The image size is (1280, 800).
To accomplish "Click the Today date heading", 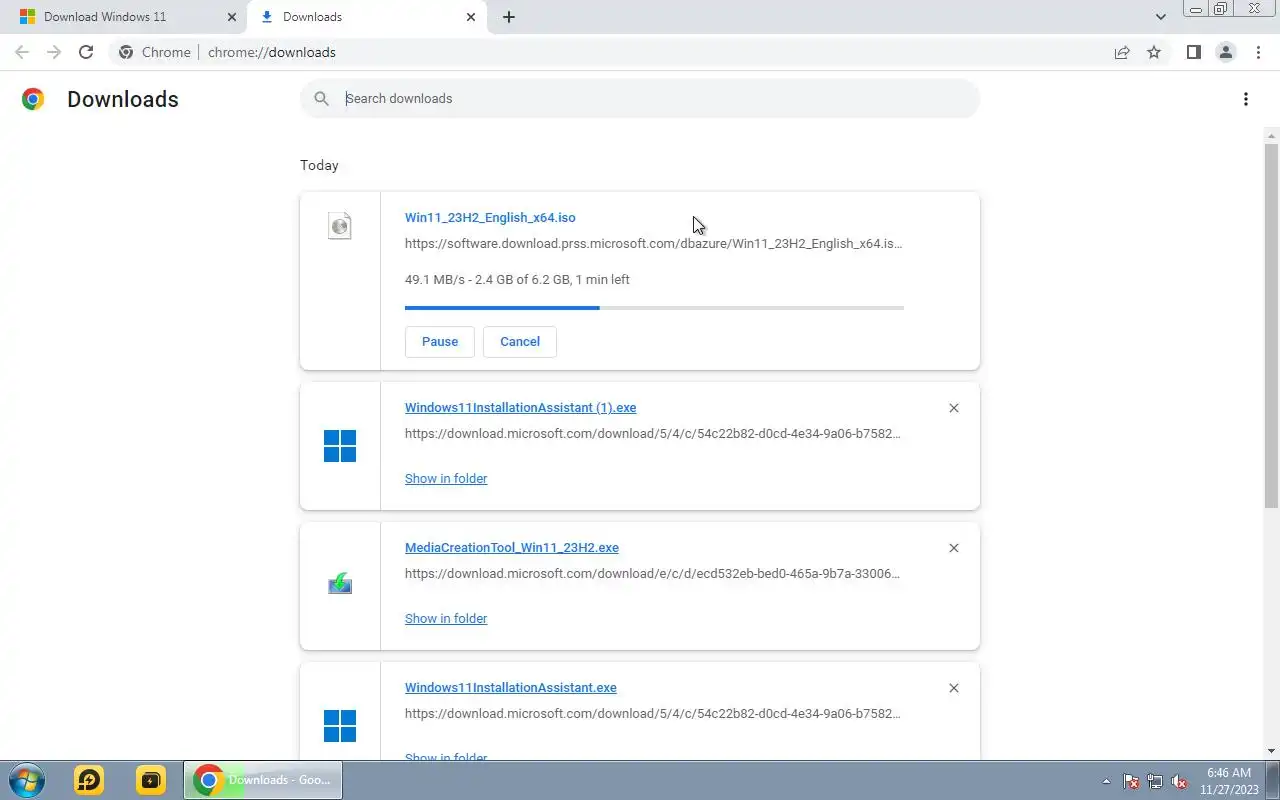I will pos(319,165).
